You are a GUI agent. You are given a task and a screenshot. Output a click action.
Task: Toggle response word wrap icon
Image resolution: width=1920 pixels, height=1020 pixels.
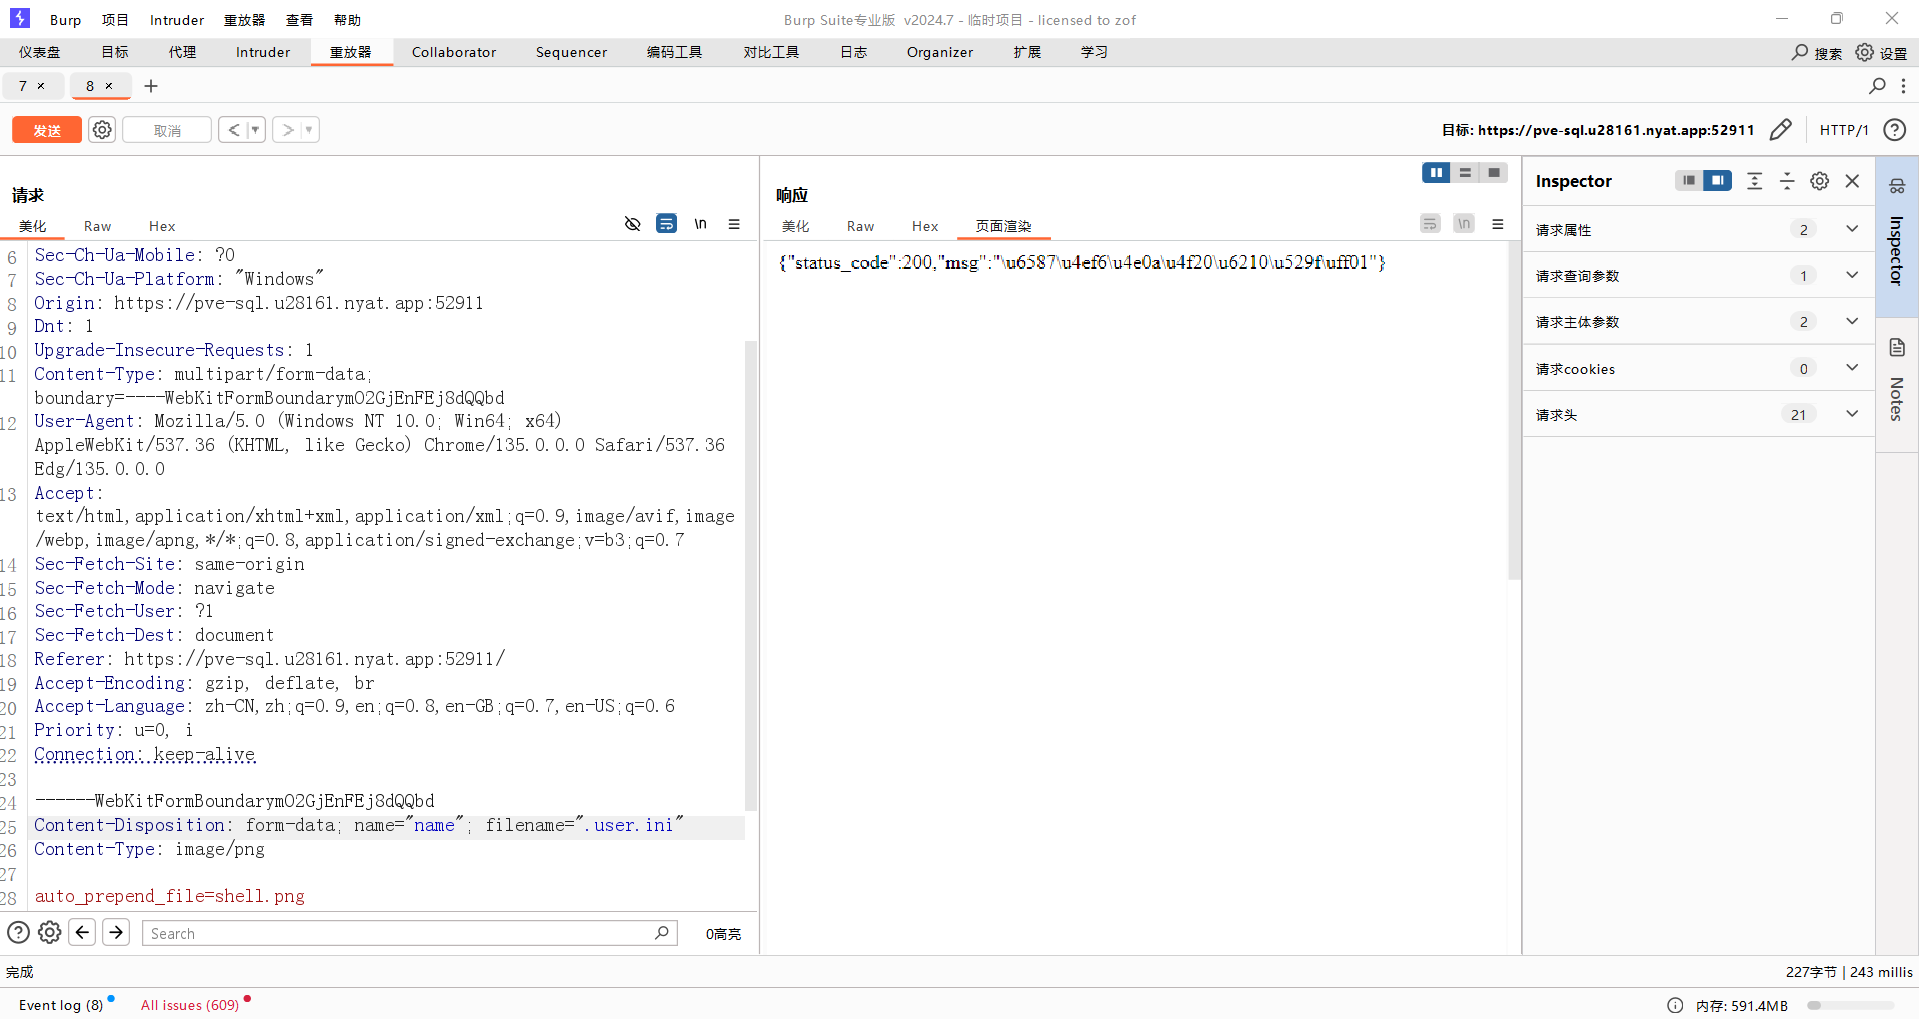pyautogui.click(x=1430, y=223)
